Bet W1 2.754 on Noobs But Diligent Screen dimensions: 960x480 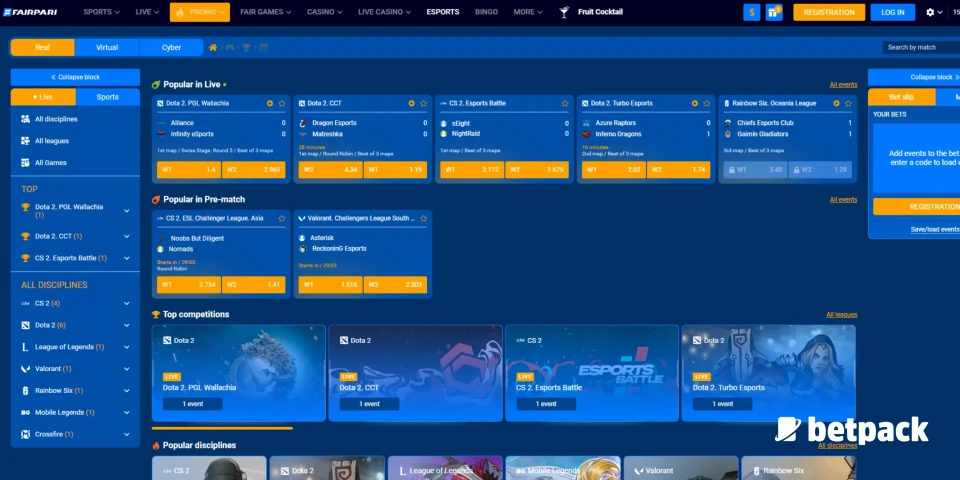189,285
